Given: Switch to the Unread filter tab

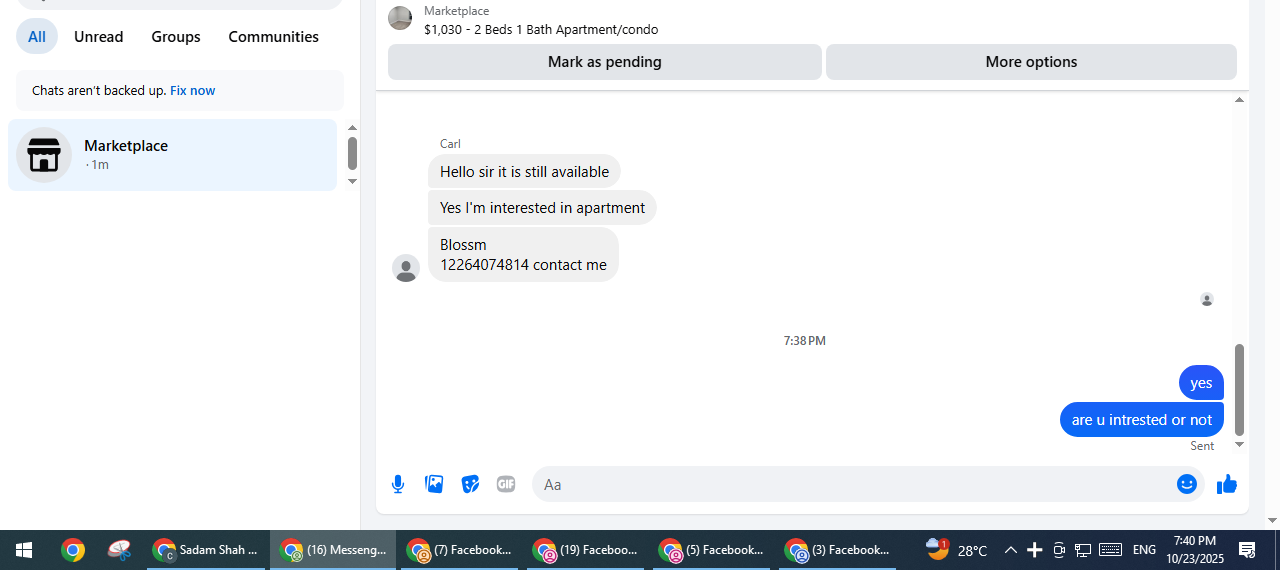Looking at the screenshot, I should (98, 37).
